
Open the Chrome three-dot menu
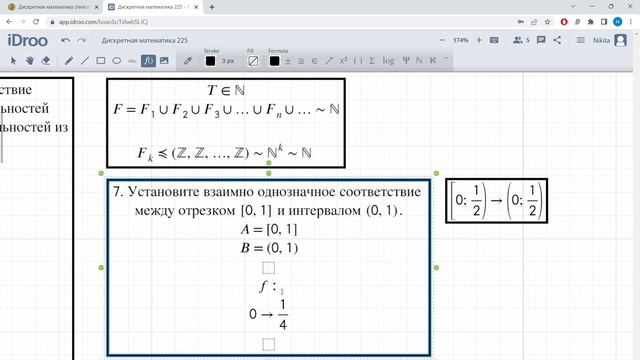click(x=631, y=22)
